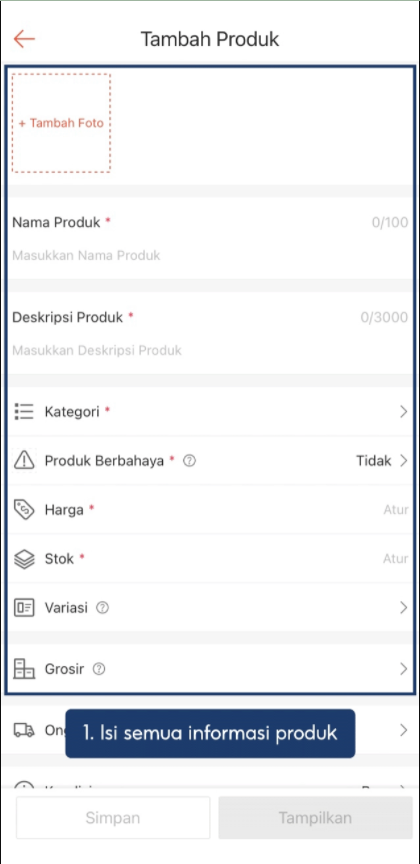Expand the Variasi row chevron
420x864 pixels.
(403, 608)
